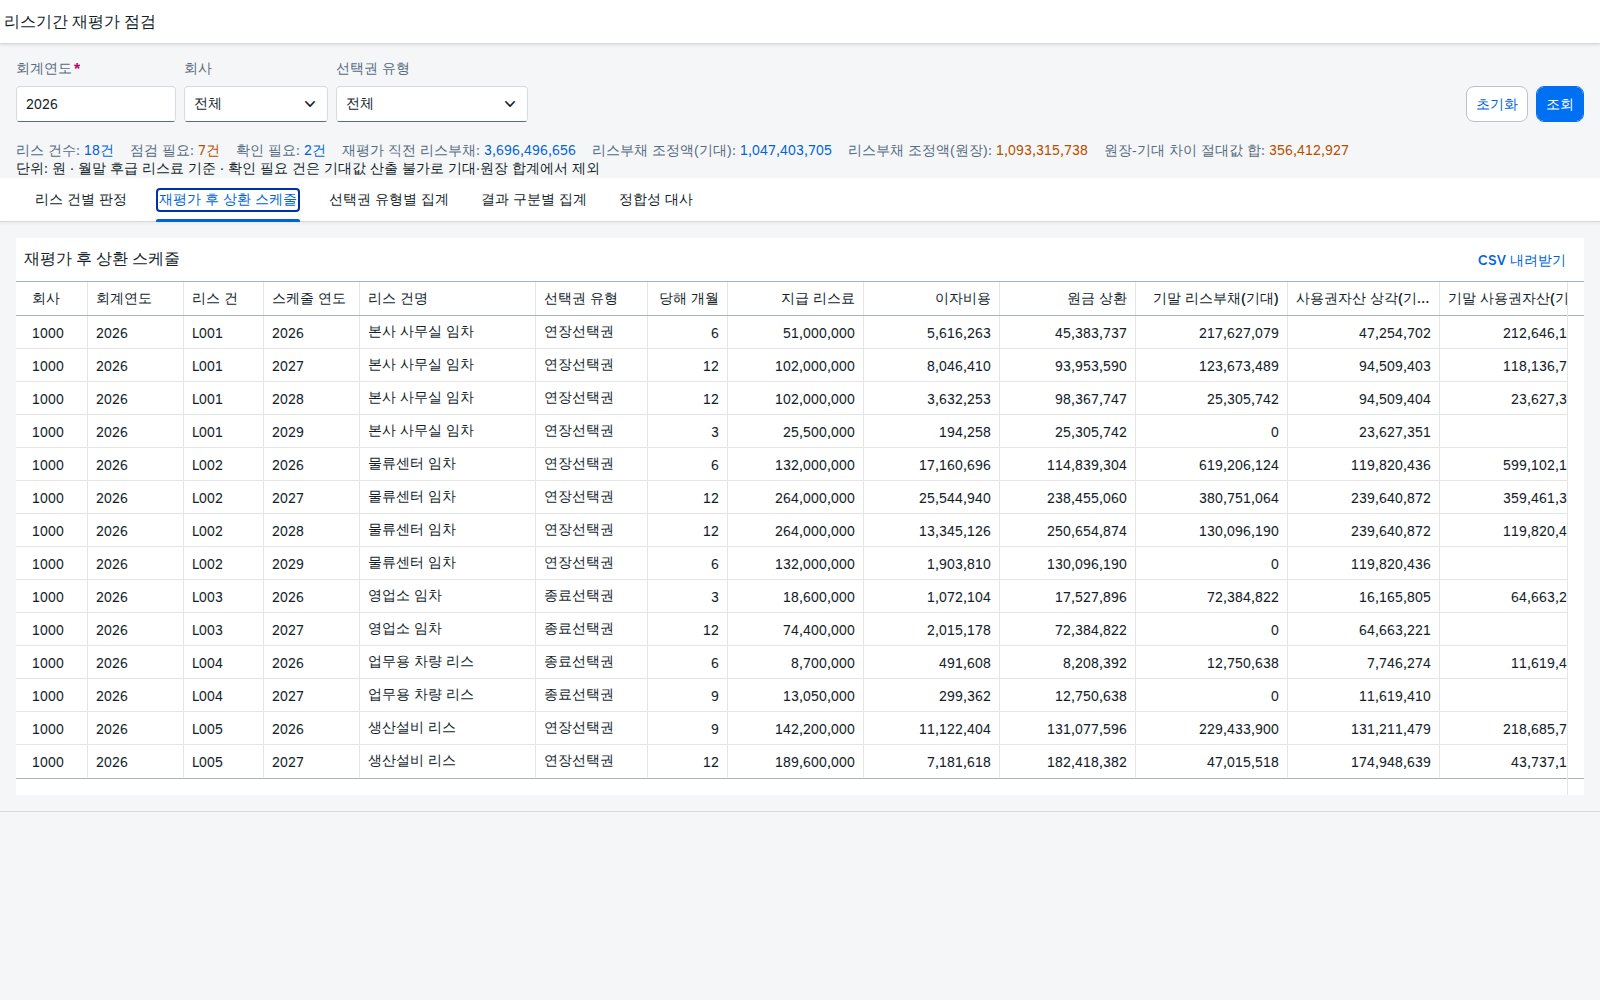1600x1000 pixels.
Task: Click the adjustment amount 1,093,315,738
Action: pos(1041,151)
